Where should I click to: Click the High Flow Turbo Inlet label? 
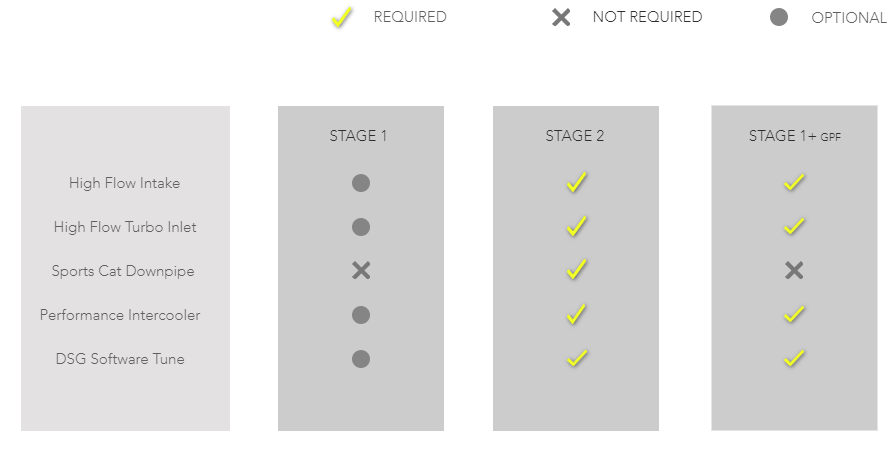pyautogui.click(x=125, y=227)
